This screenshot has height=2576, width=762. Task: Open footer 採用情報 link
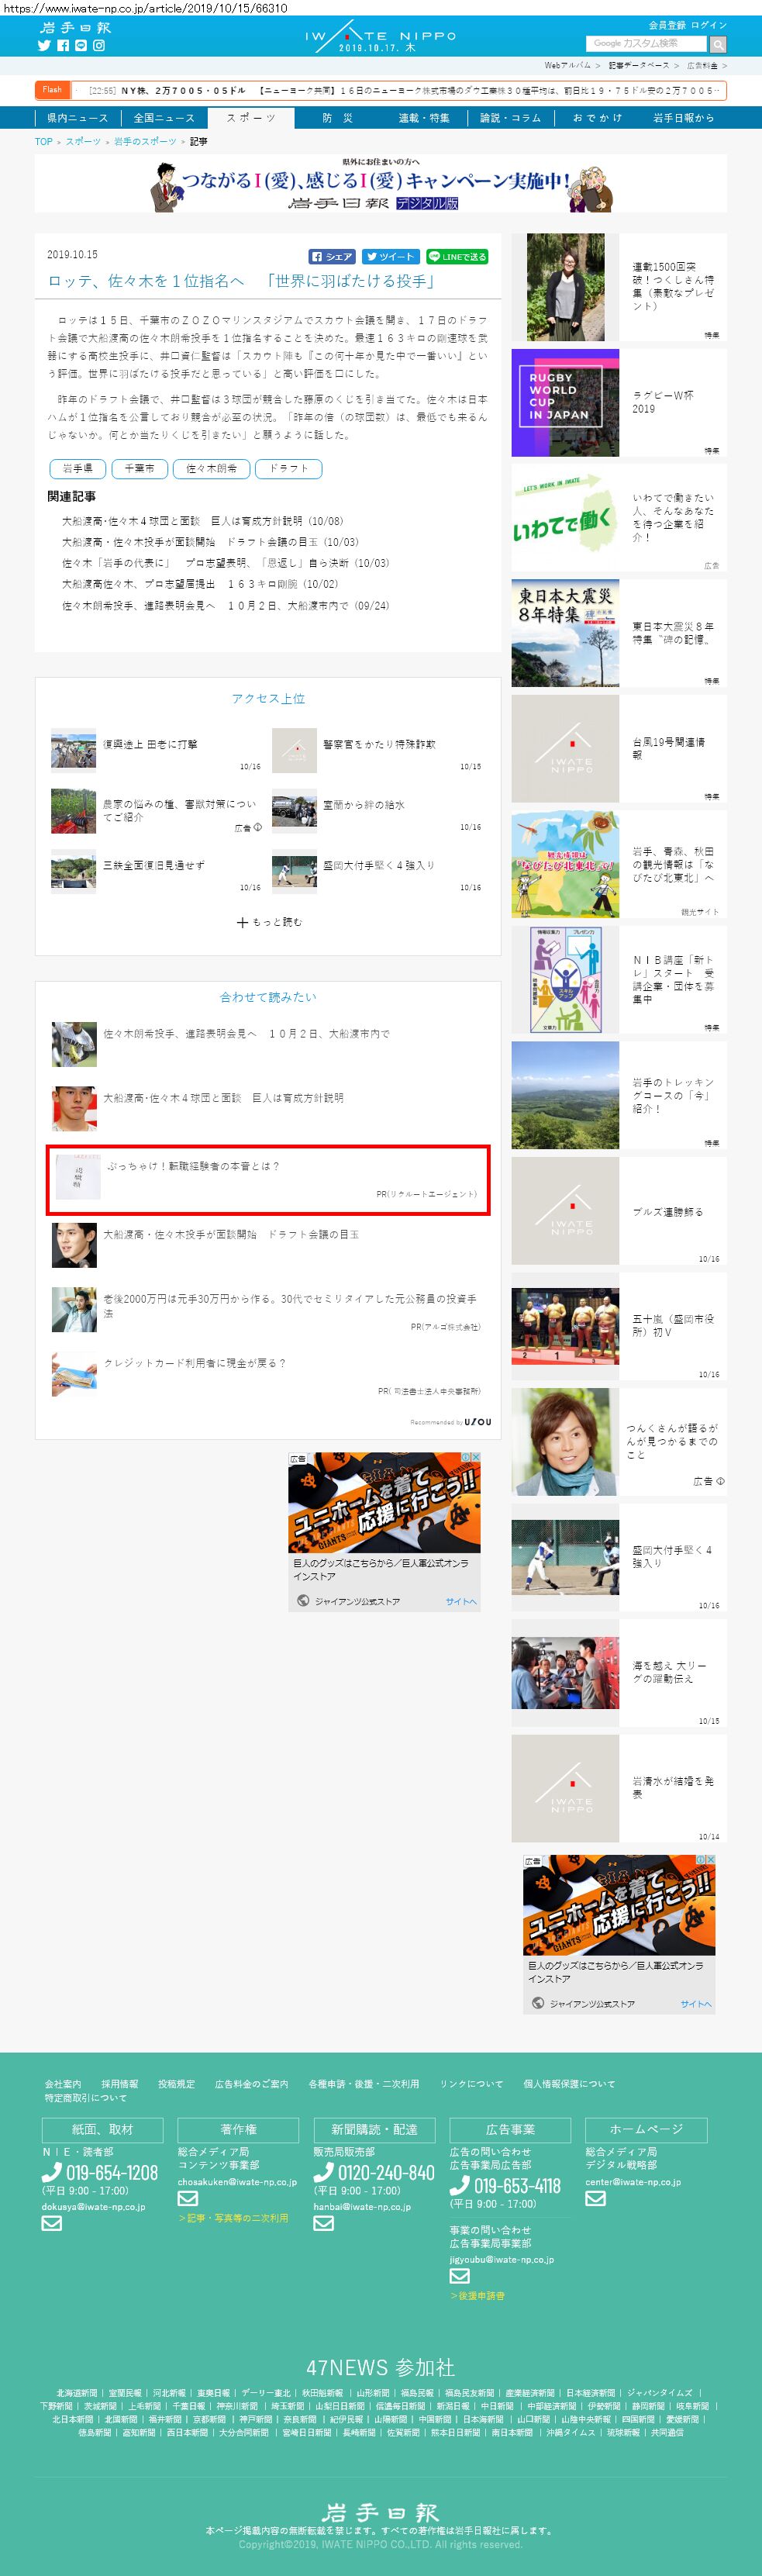click(120, 2084)
